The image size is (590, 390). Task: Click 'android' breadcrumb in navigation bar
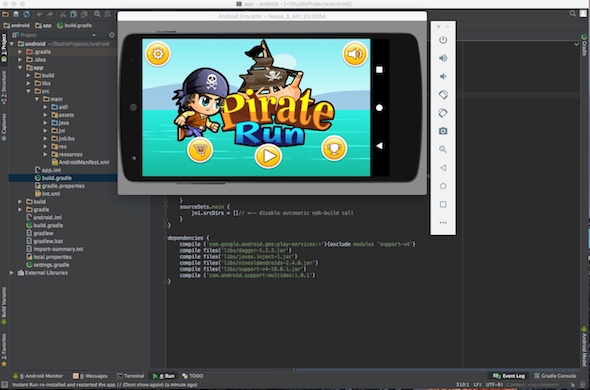tap(16, 25)
